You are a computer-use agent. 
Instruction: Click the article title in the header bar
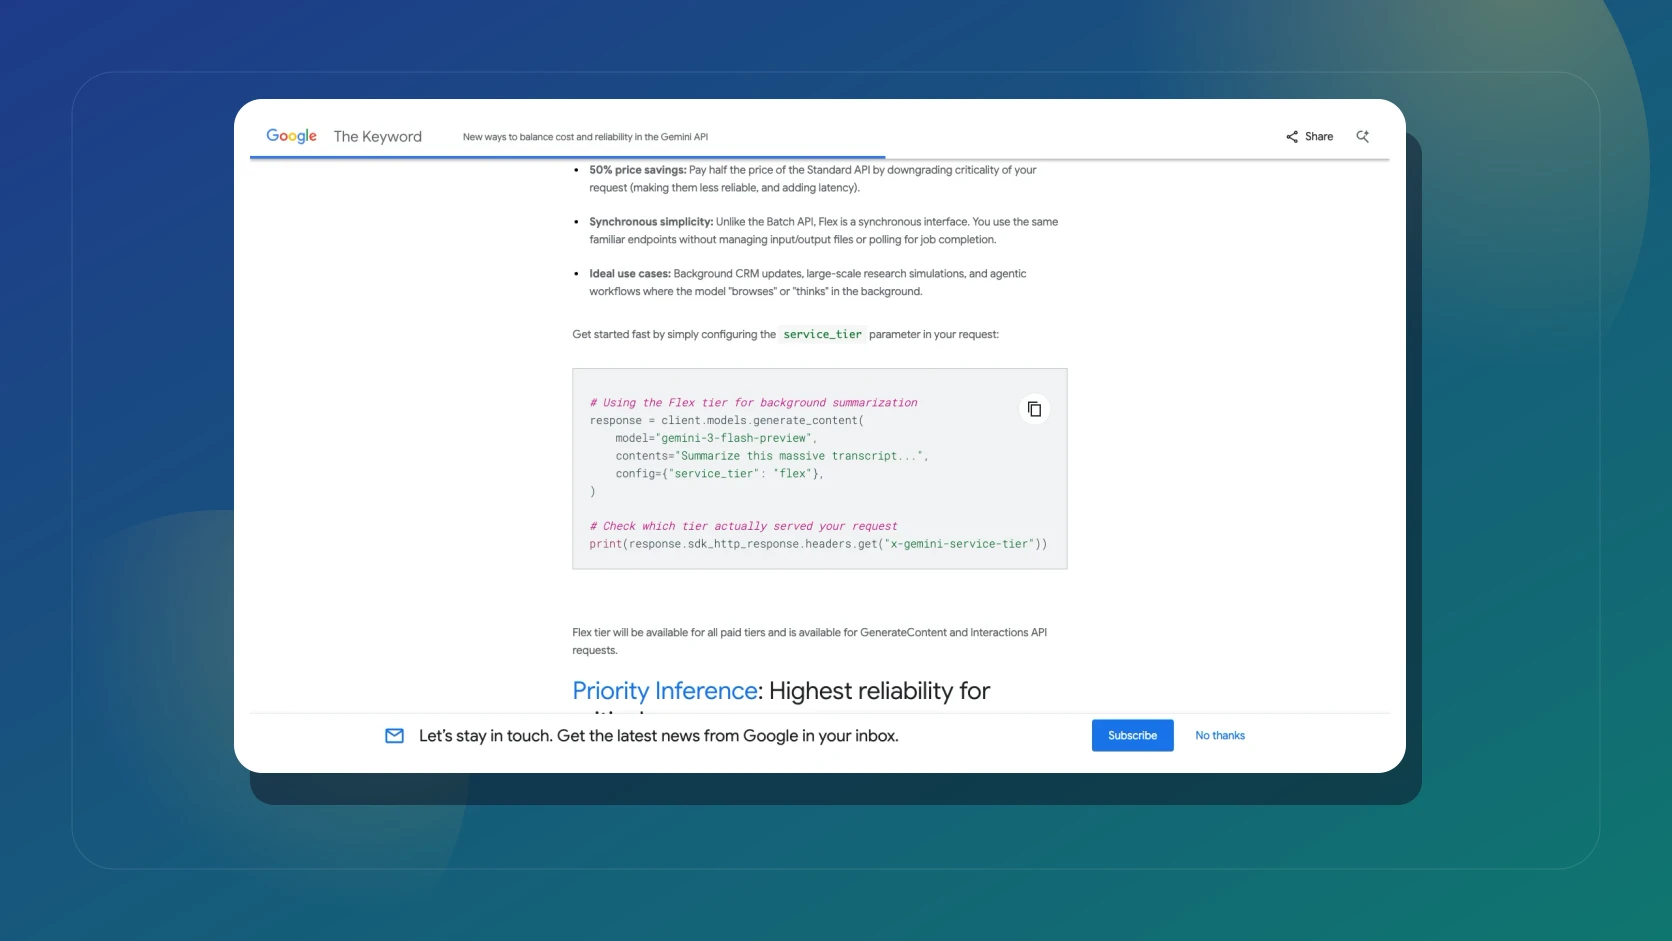tap(585, 137)
